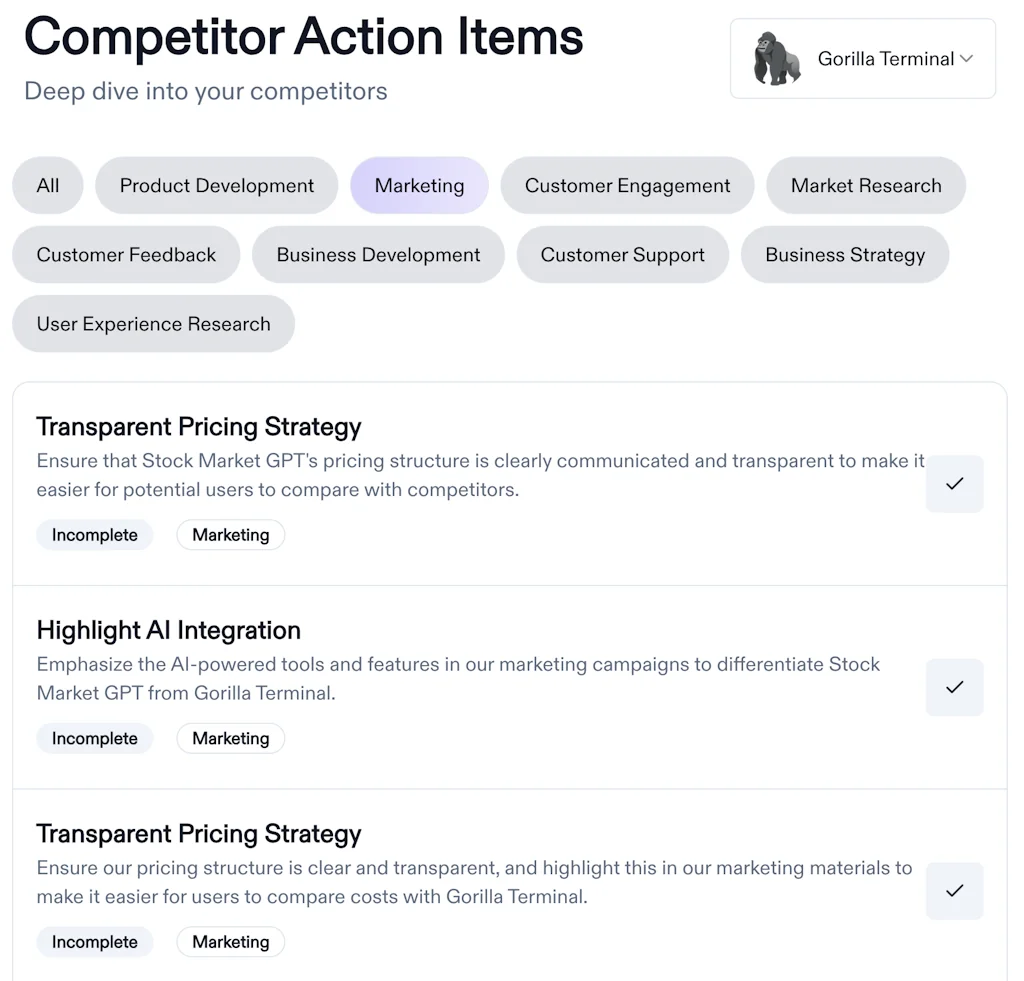Click the checkmark on Highlight AI Integration

pyautogui.click(x=954, y=687)
